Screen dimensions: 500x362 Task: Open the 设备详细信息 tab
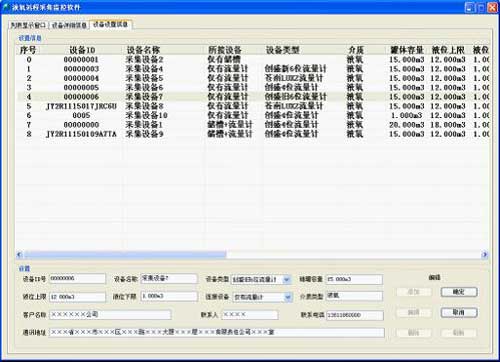point(69,25)
